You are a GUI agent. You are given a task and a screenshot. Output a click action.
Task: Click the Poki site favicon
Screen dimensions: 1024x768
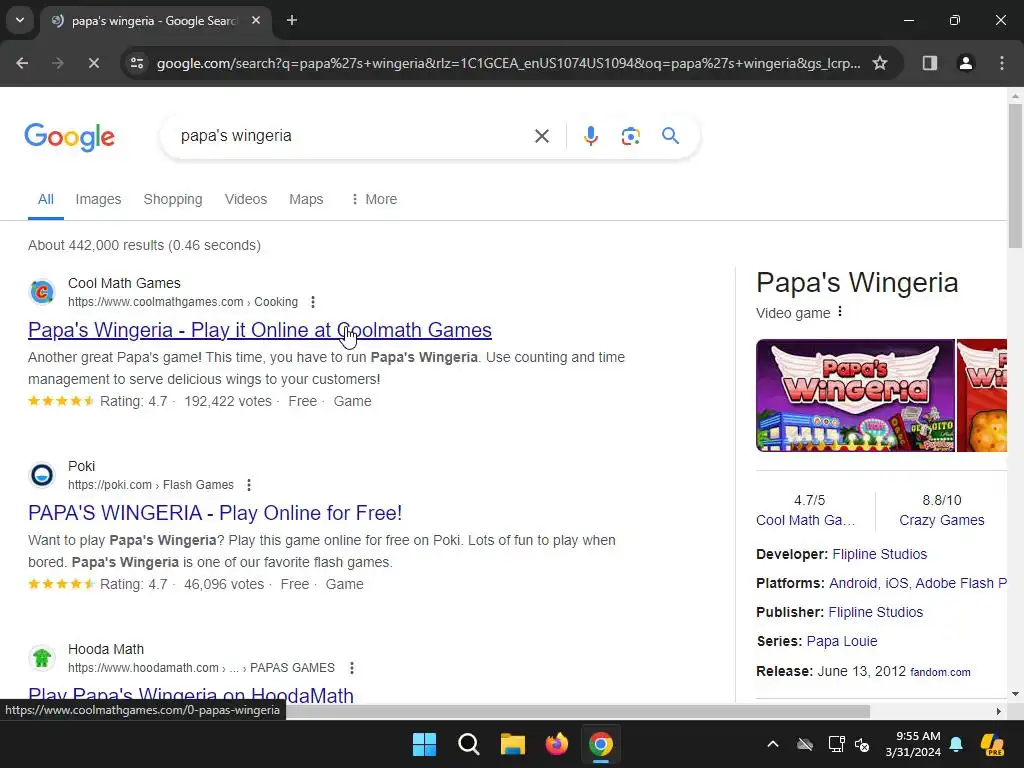(x=42, y=475)
